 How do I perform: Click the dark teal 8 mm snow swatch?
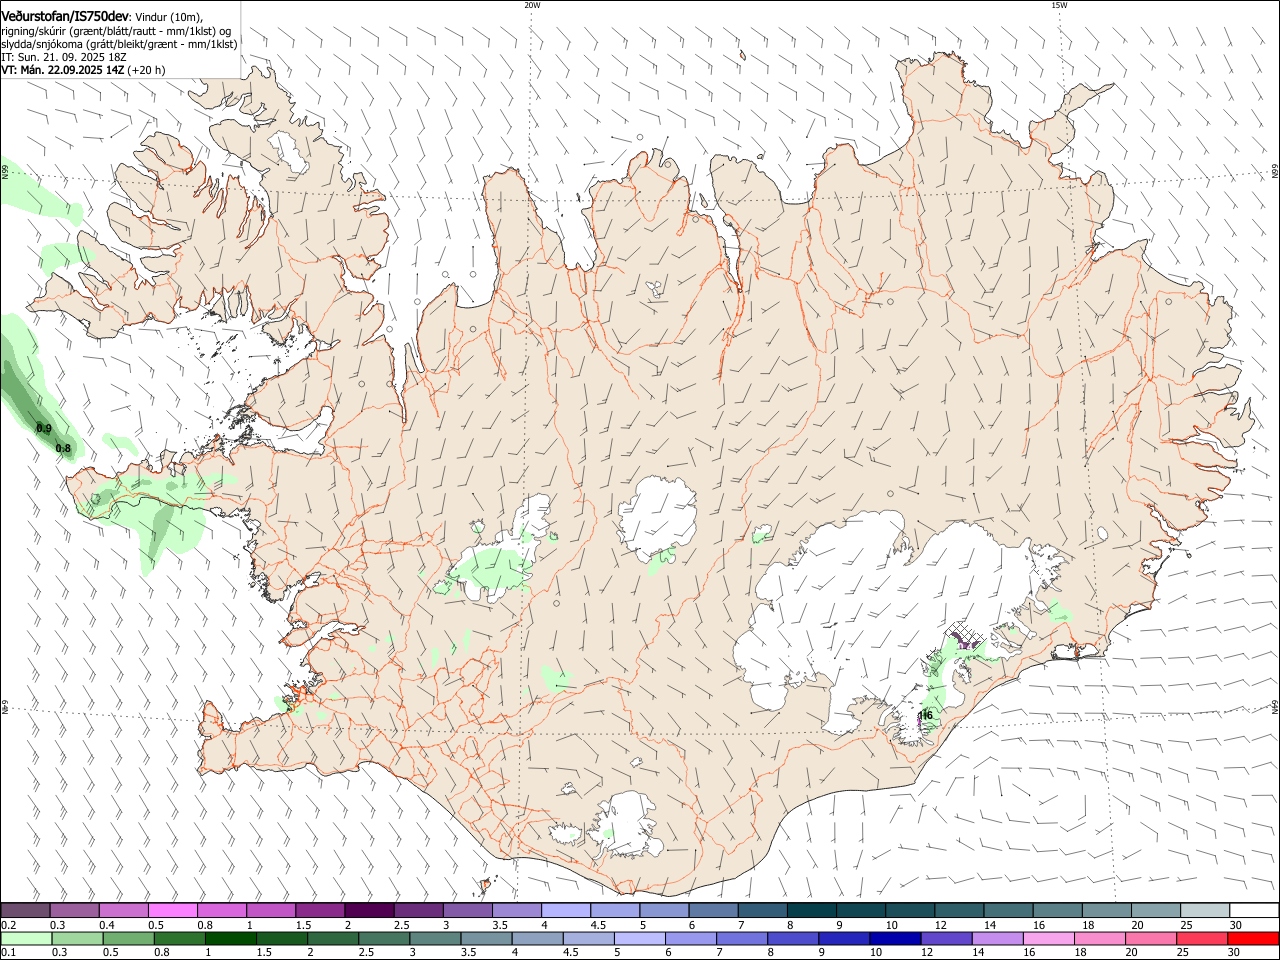812,910
